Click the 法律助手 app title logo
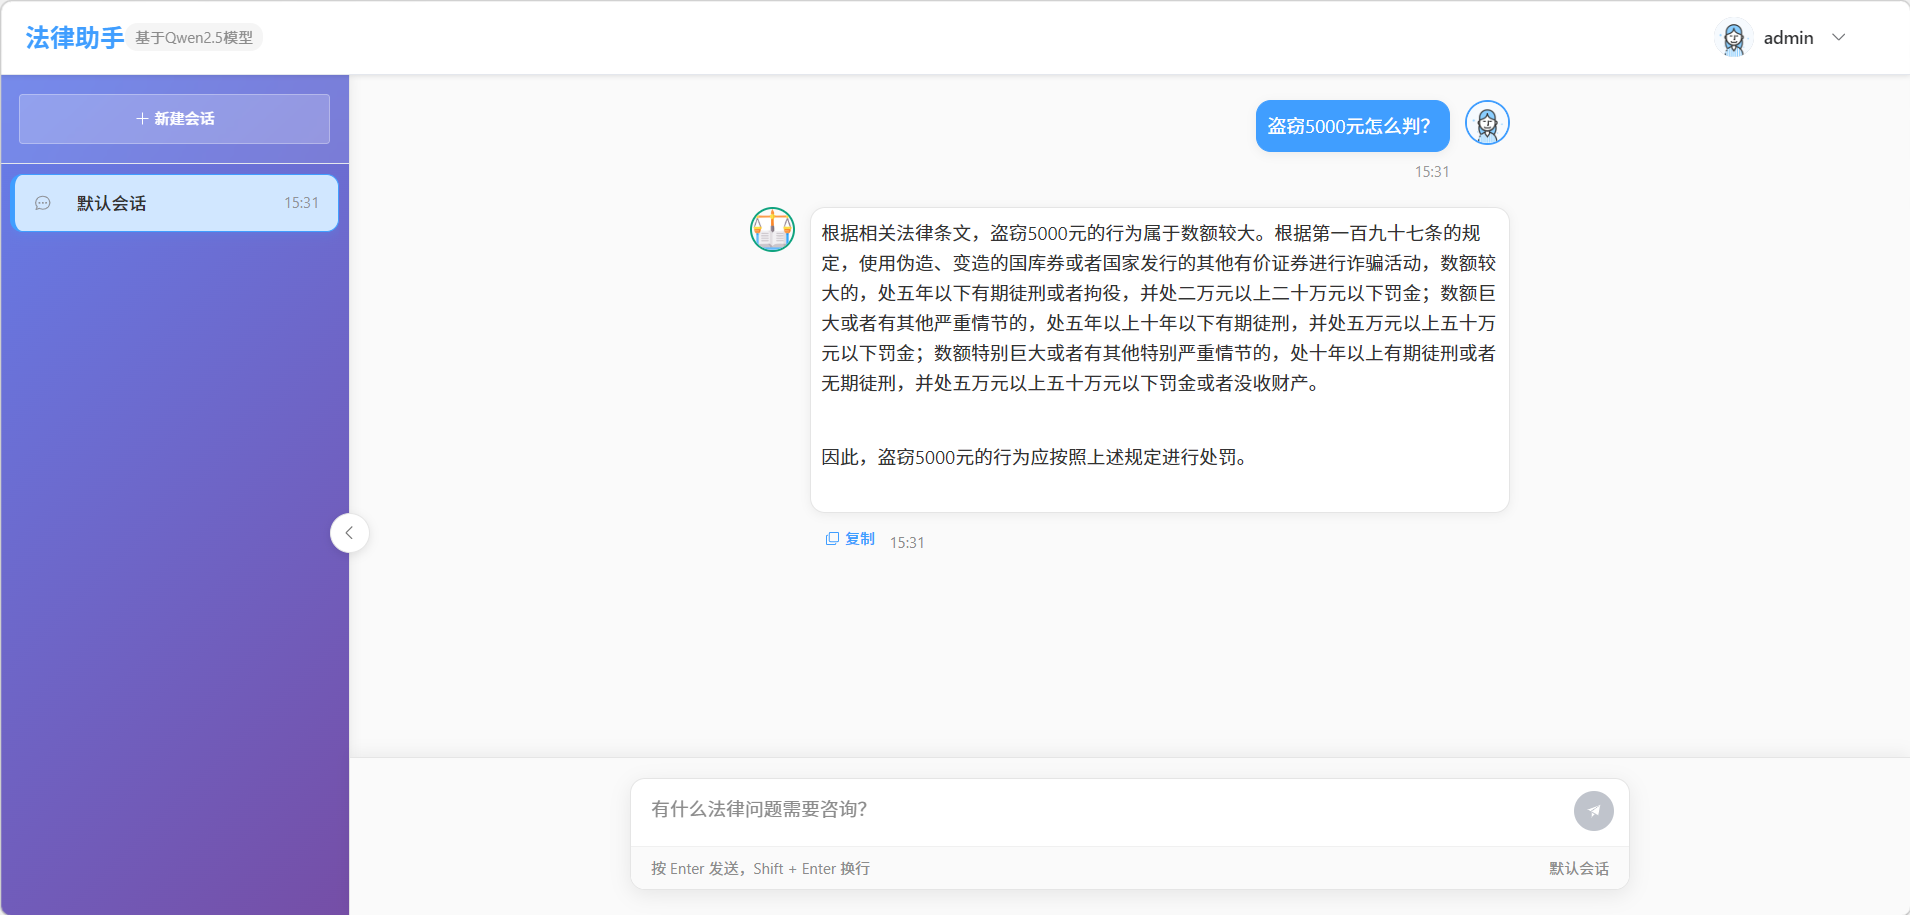This screenshot has width=1910, height=915. click(x=75, y=38)
